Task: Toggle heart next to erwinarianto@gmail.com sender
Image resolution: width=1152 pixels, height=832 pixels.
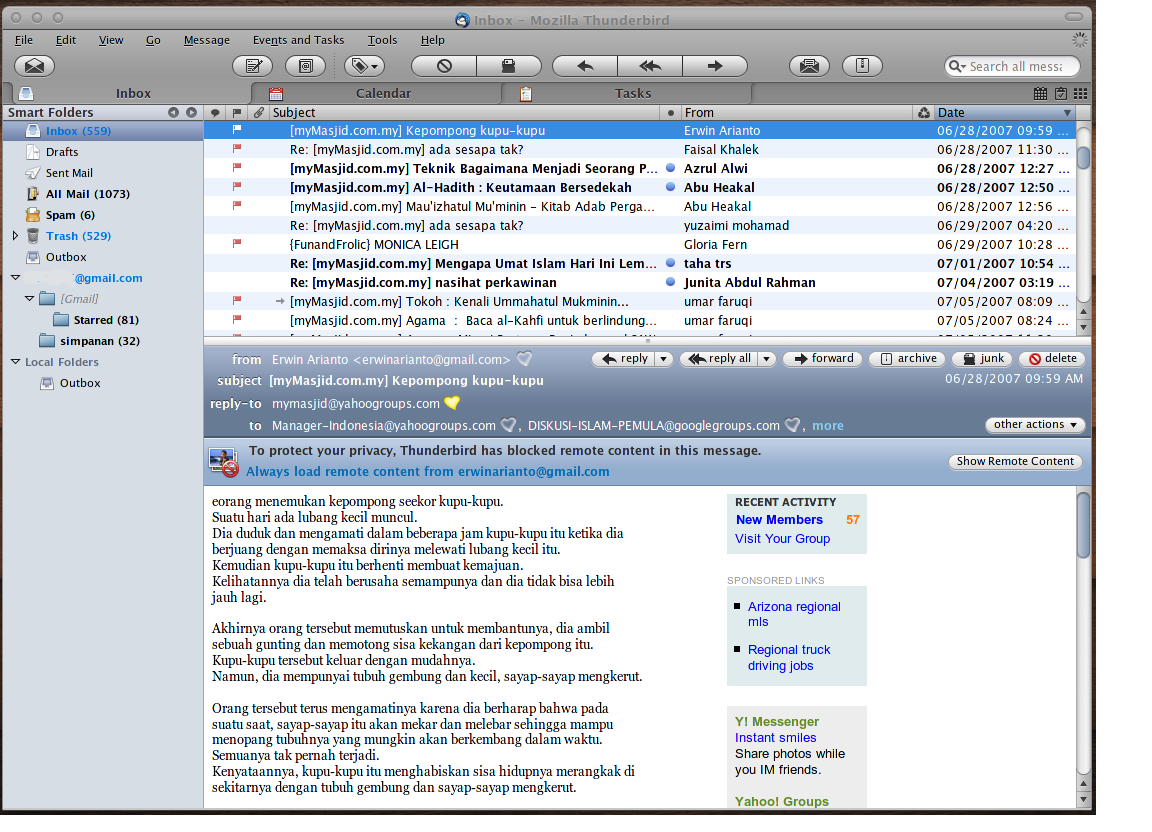Action: click(x=524, y=359)
